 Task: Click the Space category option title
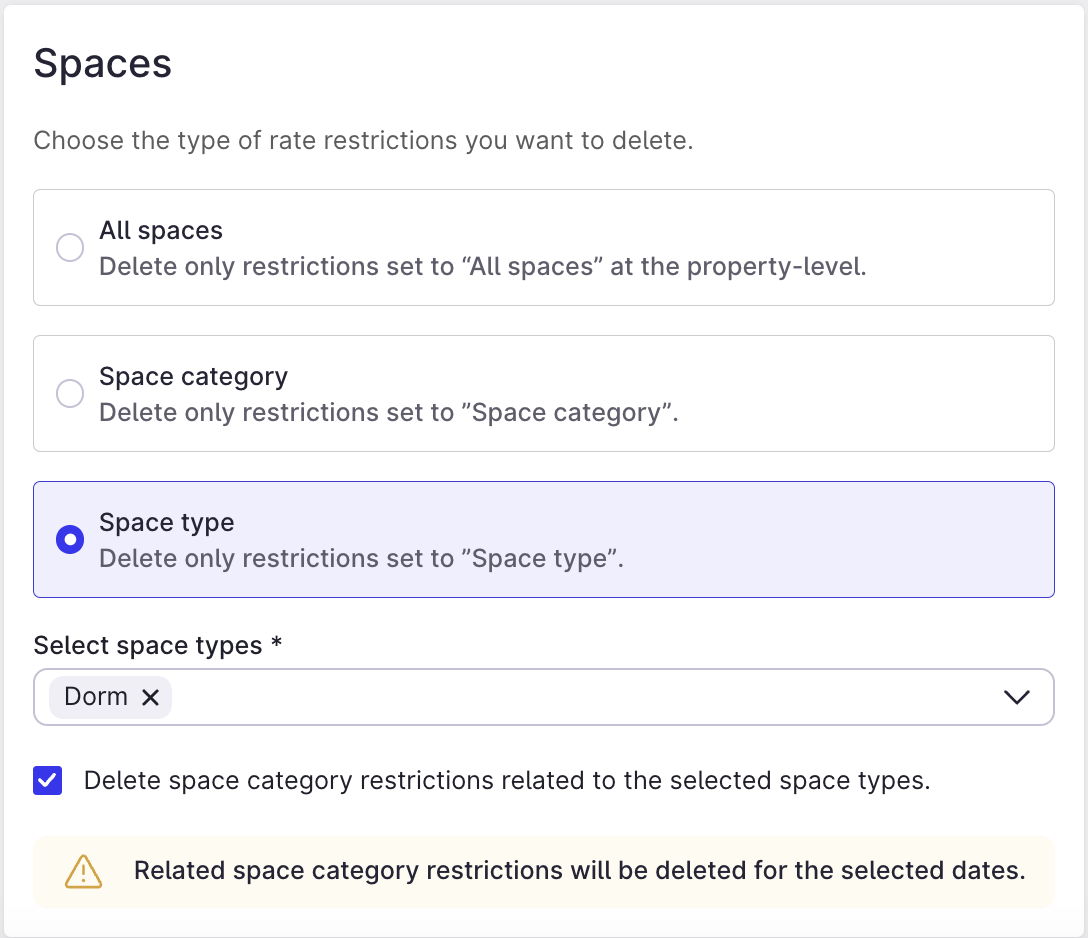(193, 376)
